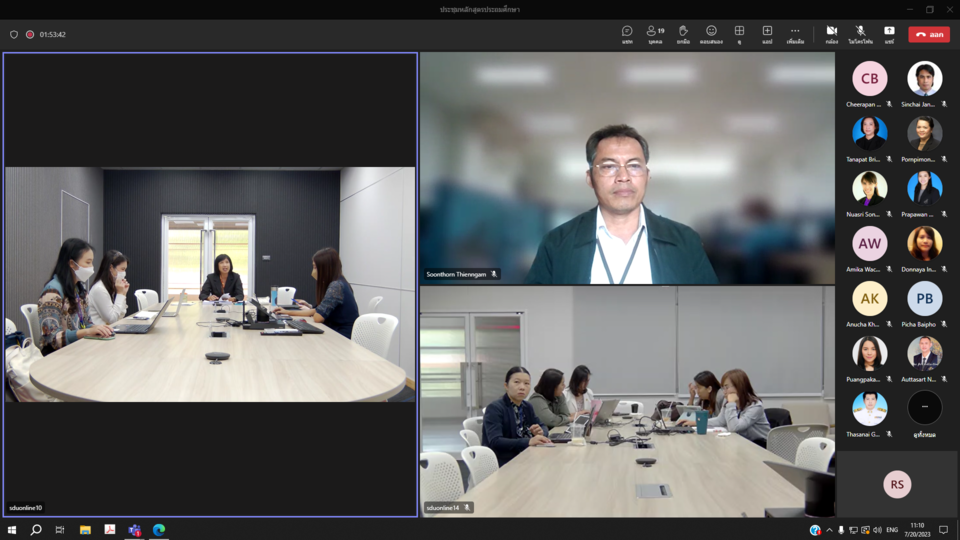
Task: Leave the meeting with red button
Action: click(929, 34)
